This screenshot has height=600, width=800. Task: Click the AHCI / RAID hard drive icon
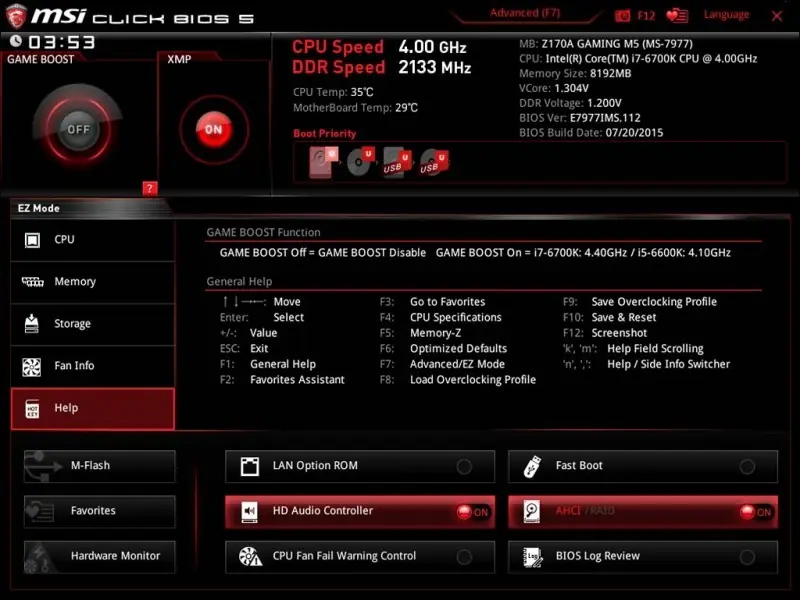[532, 511]
